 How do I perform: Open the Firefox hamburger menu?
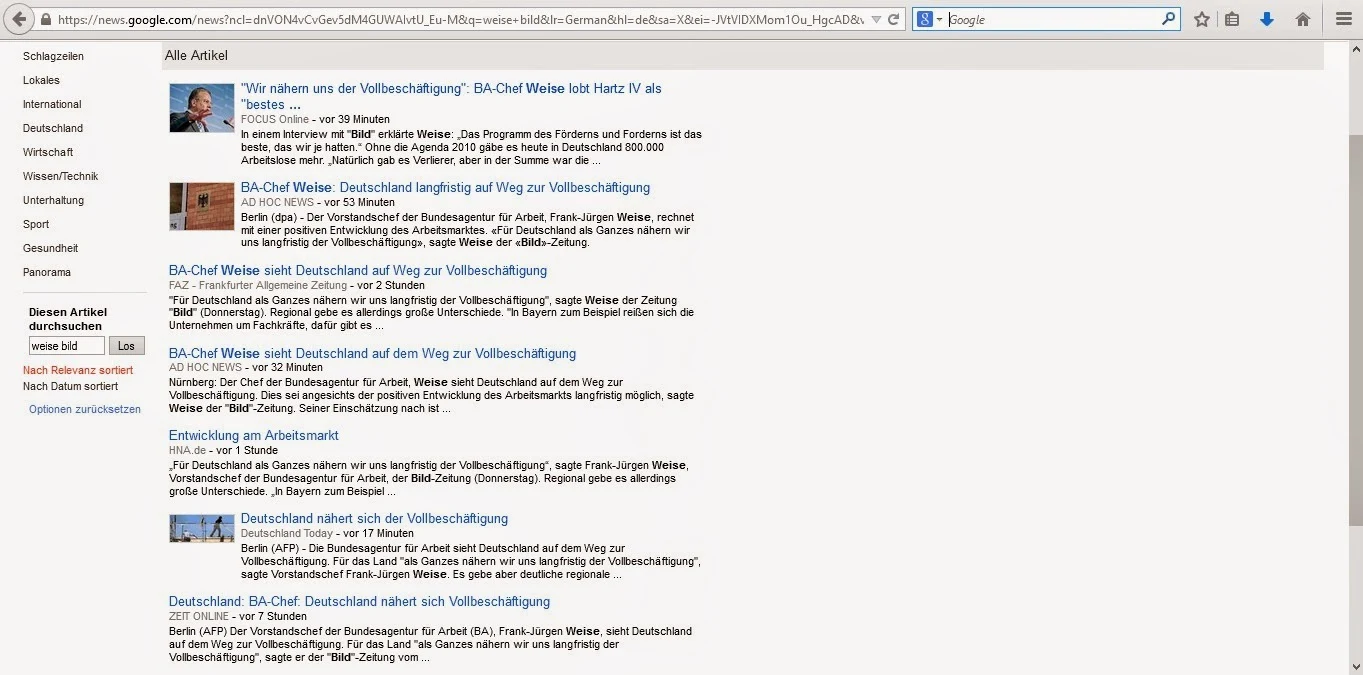tap(1343, 19)
